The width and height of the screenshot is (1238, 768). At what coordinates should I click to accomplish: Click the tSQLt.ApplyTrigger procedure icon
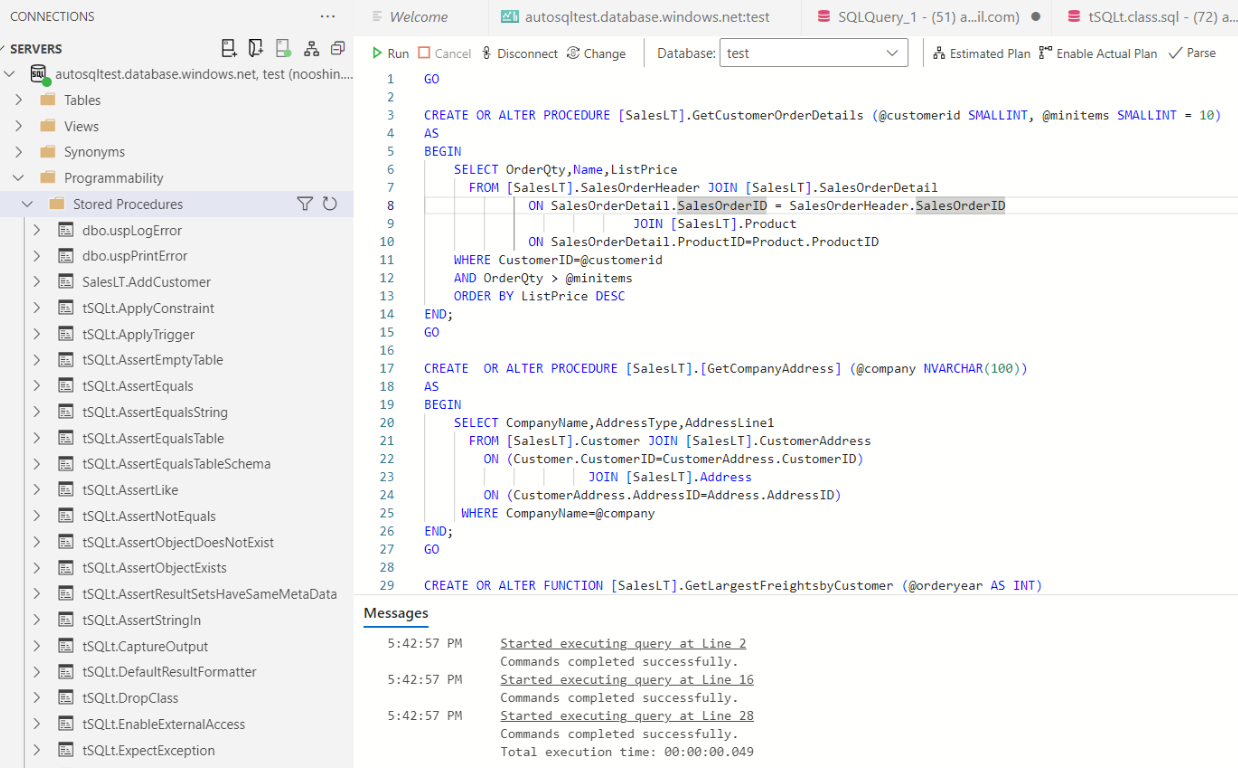(66, 334)
